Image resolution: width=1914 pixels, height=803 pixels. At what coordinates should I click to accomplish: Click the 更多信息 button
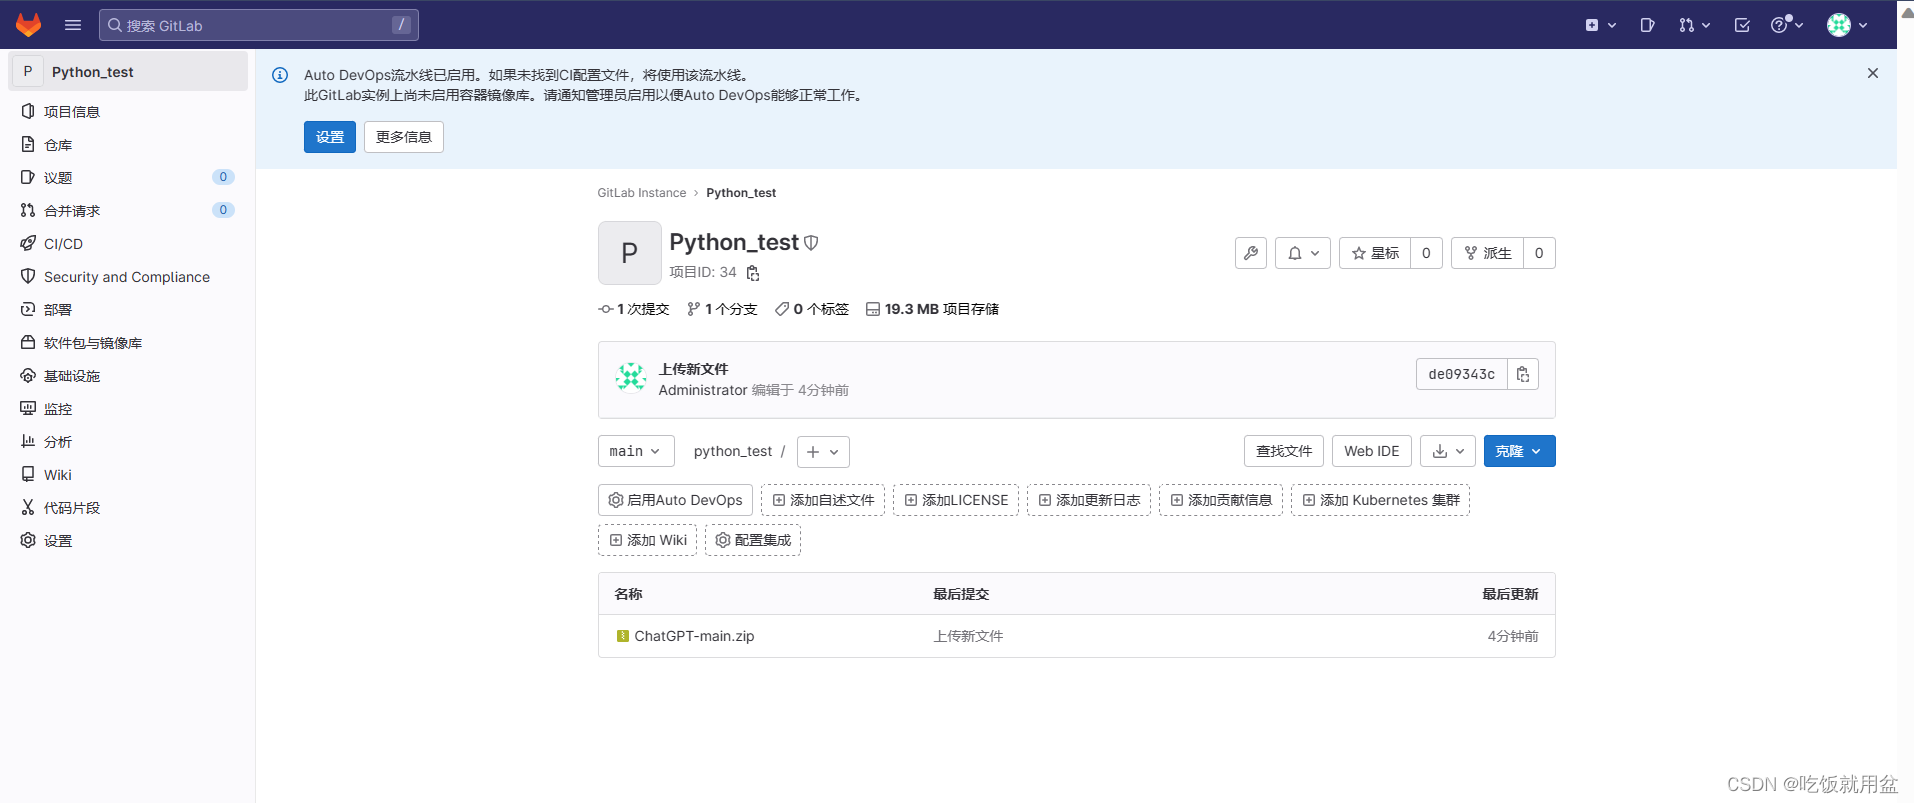click(x=404, y=137)
